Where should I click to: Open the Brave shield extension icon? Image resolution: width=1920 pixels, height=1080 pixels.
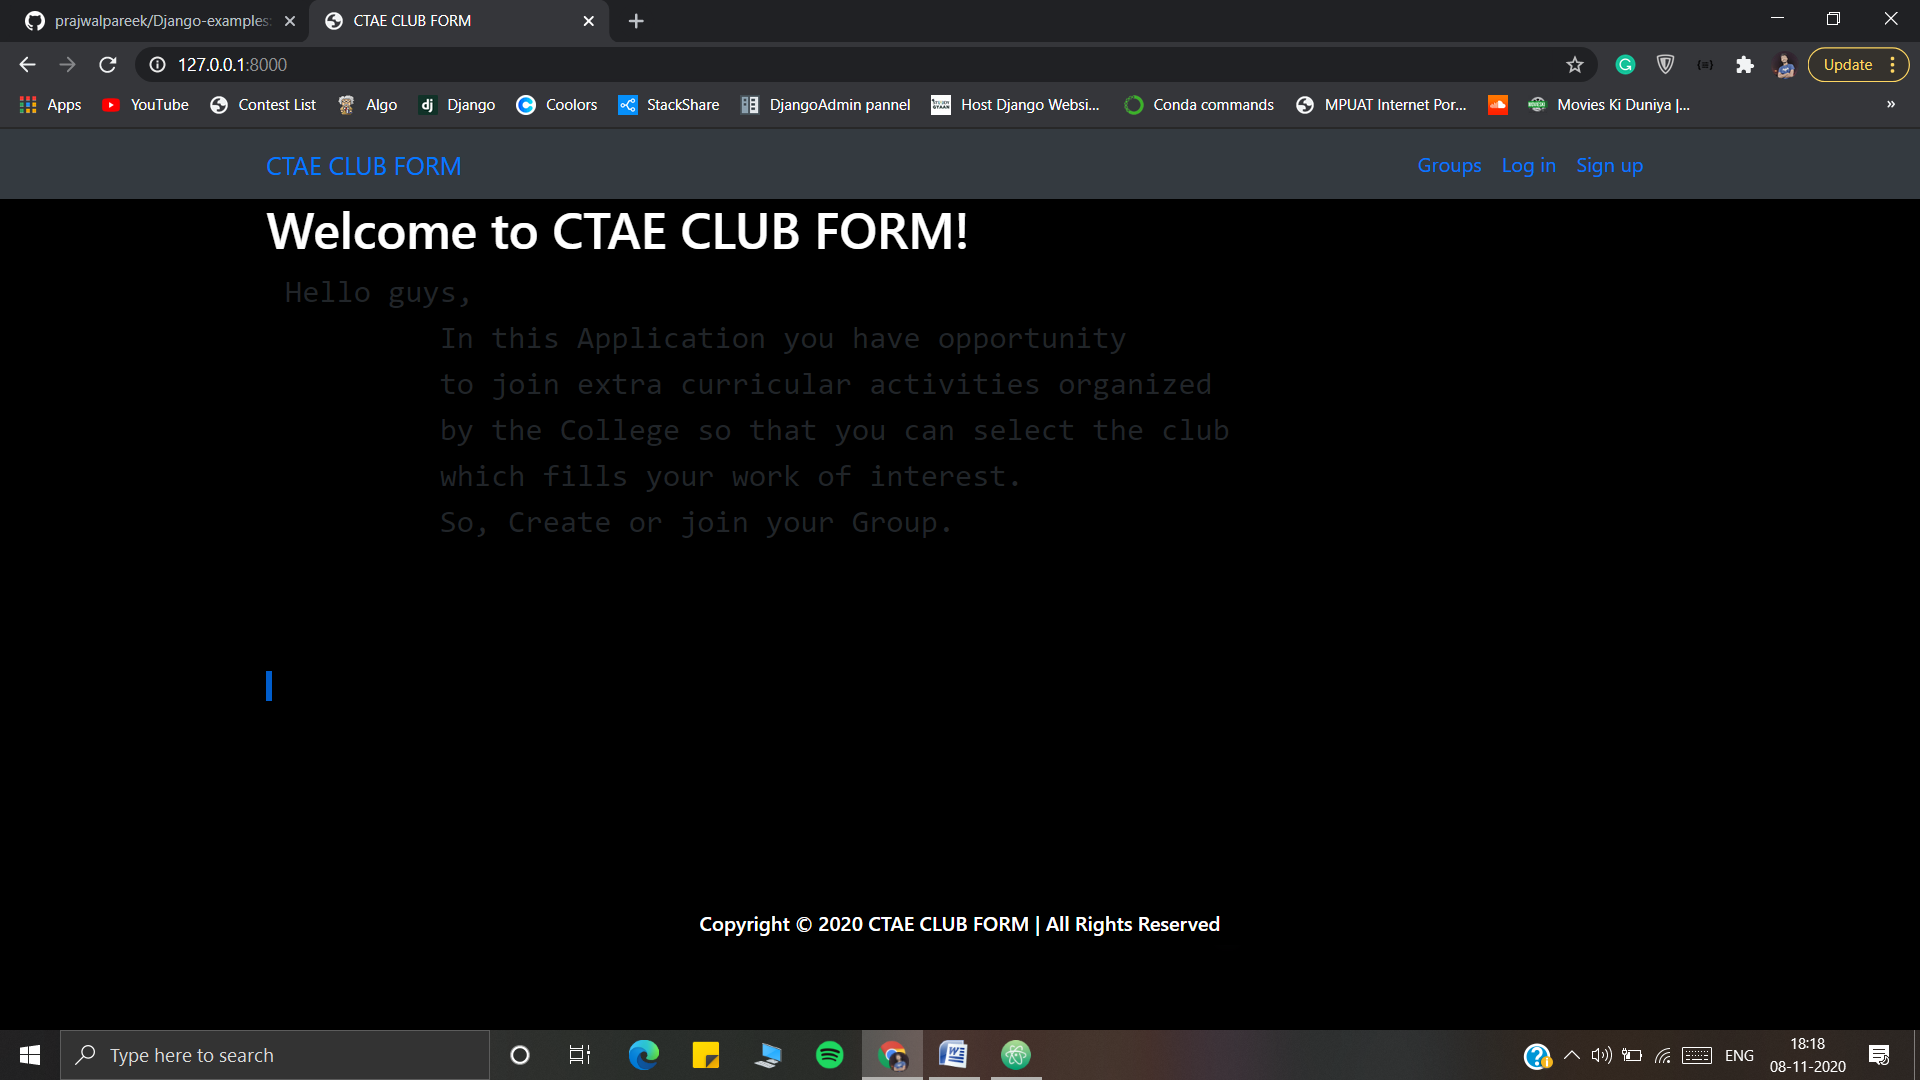1665,65
